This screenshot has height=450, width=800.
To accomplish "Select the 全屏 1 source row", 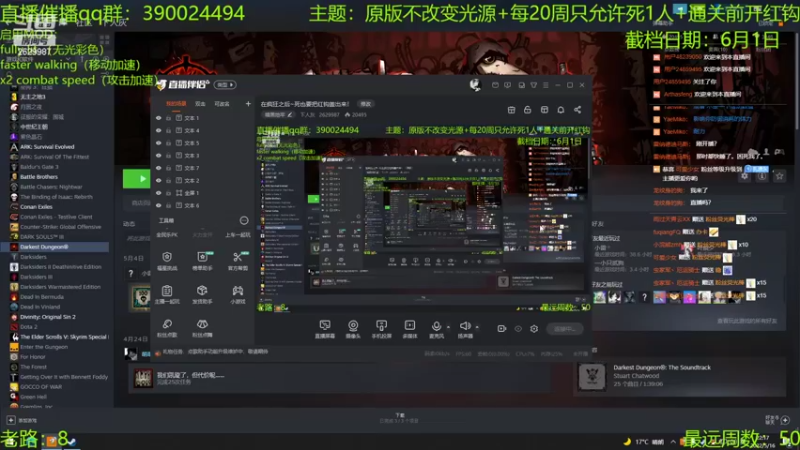I will click(x=203, y=193).
